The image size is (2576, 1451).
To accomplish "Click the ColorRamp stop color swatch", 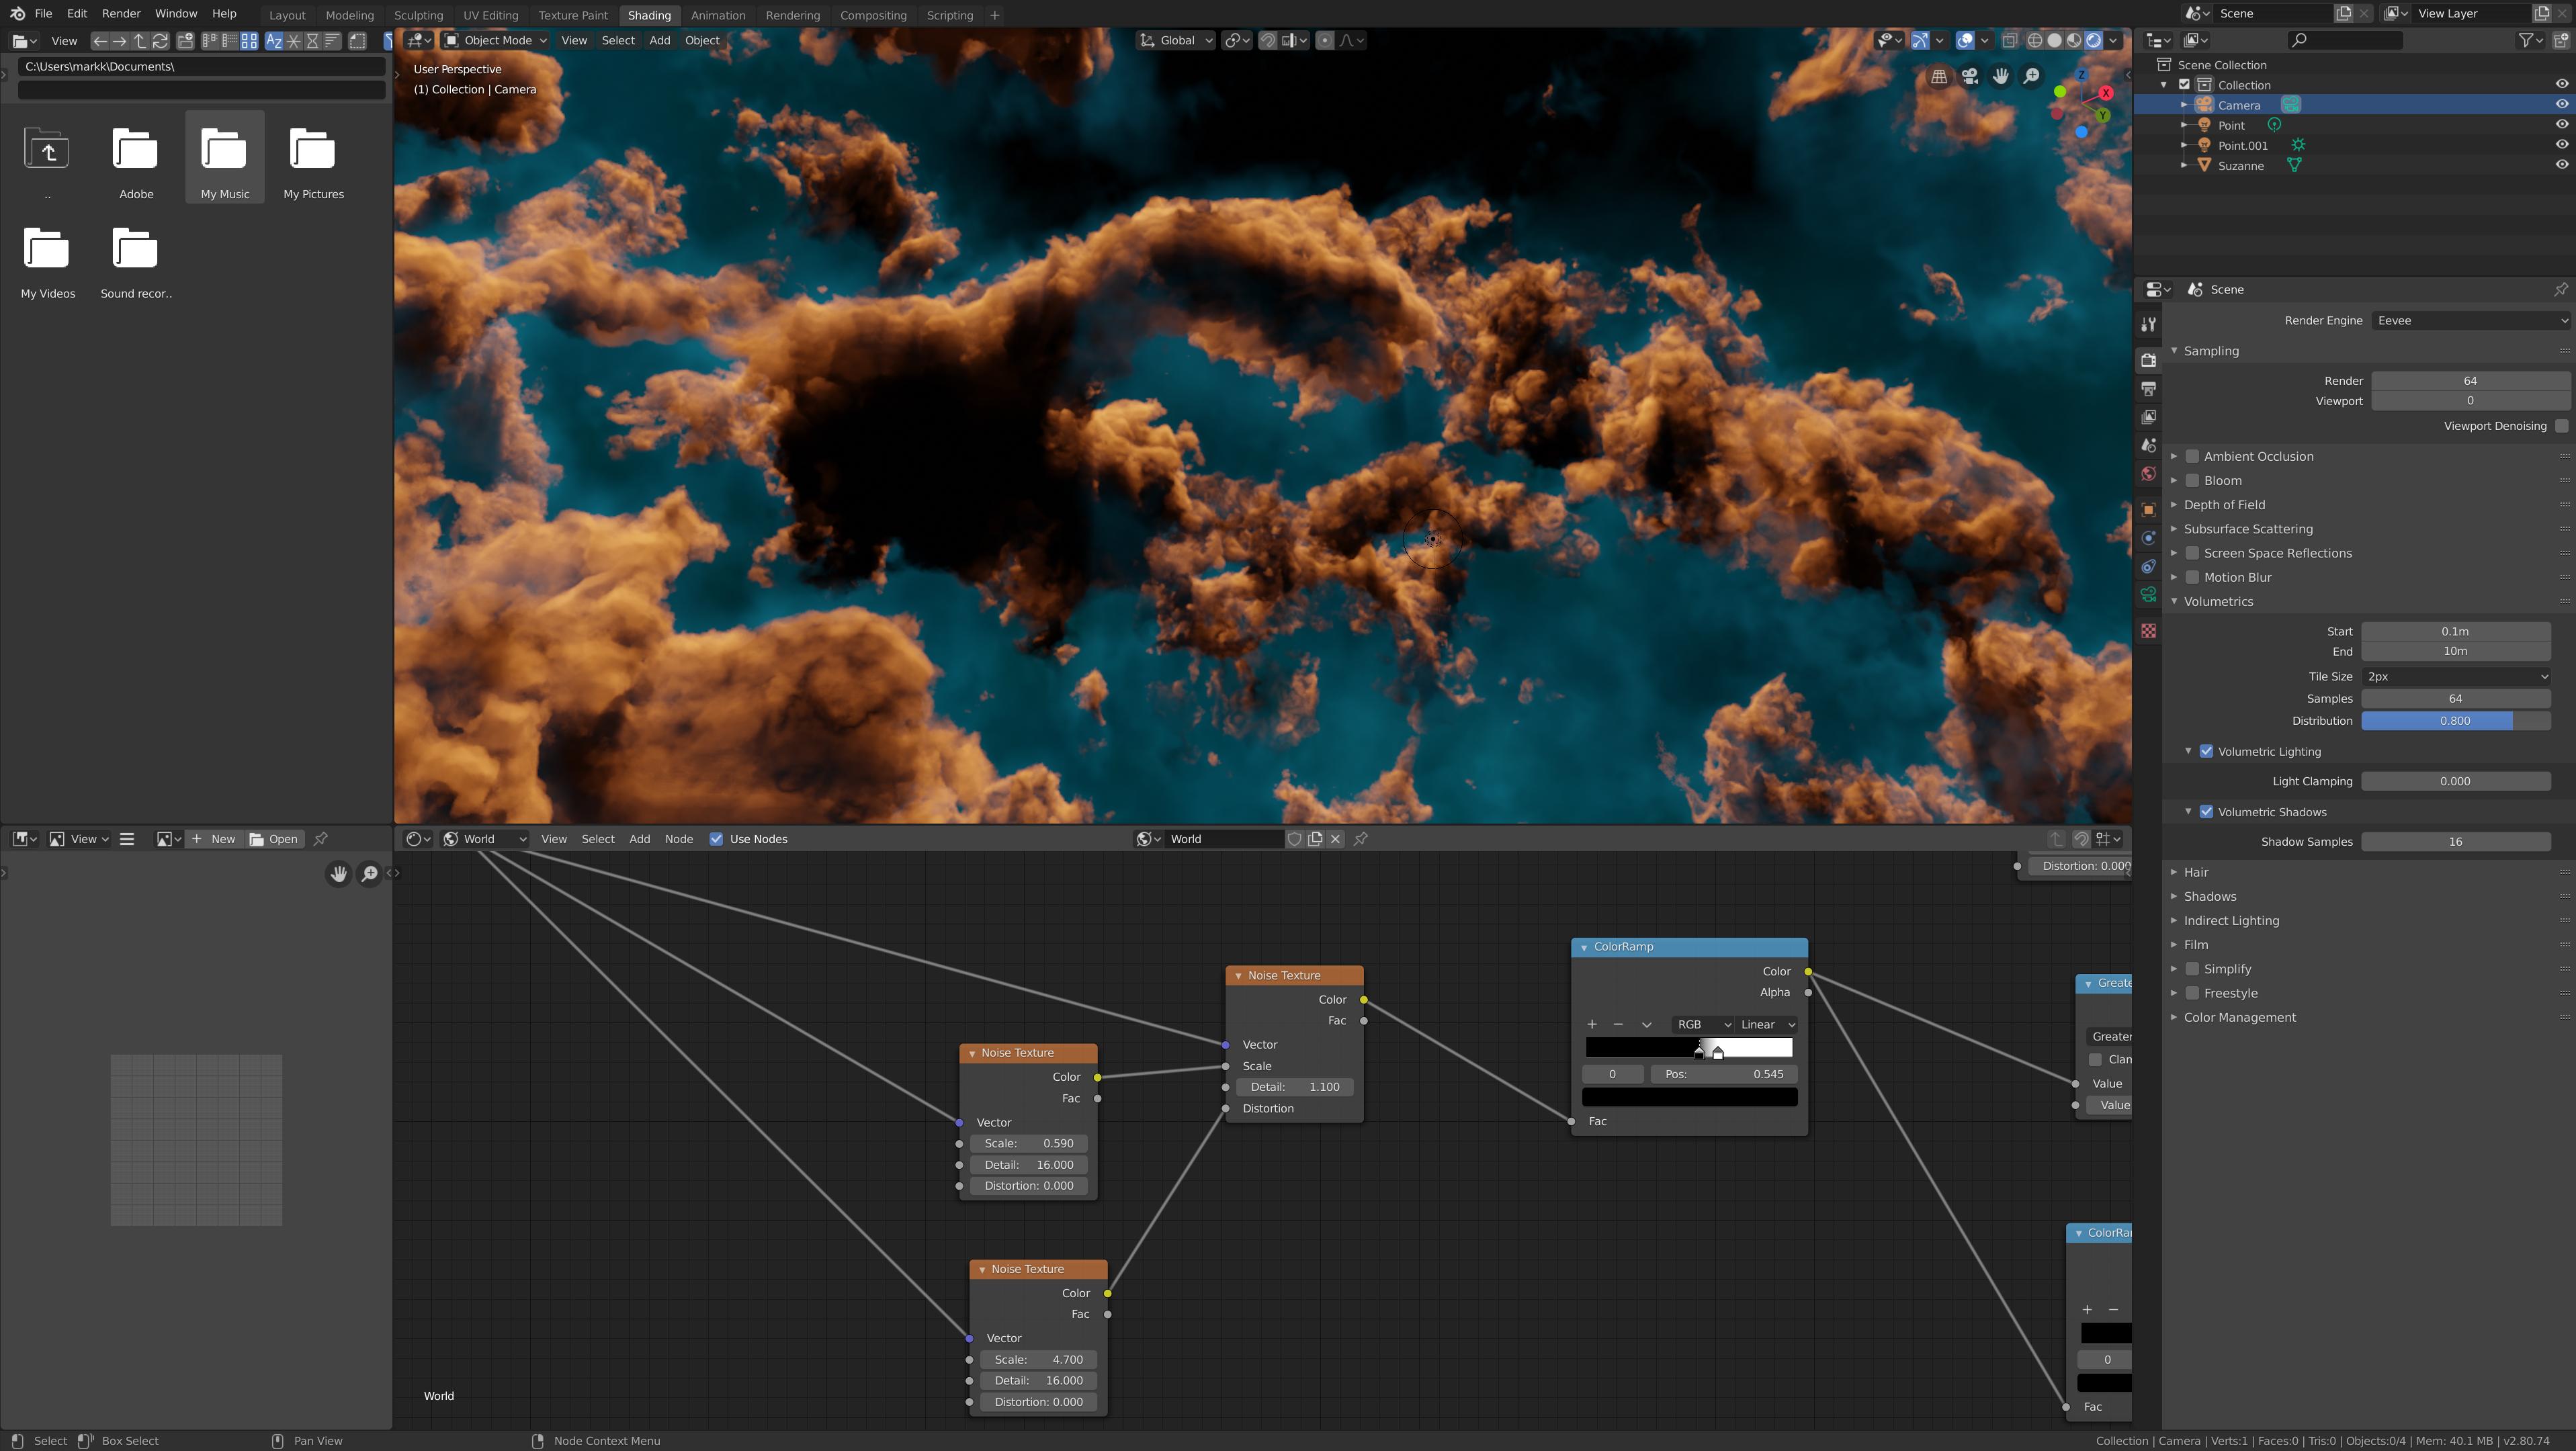I will (1689, 1097).
